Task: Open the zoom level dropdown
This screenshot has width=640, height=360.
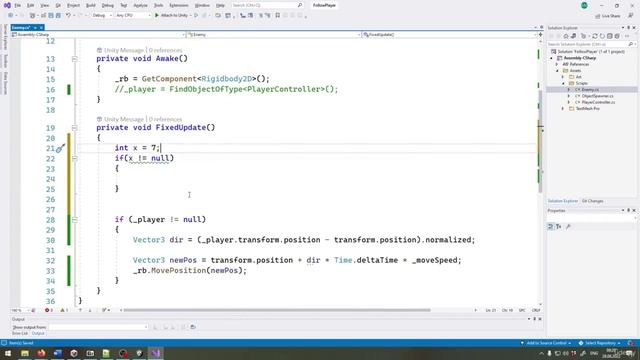Action: [x=20, y=311]
